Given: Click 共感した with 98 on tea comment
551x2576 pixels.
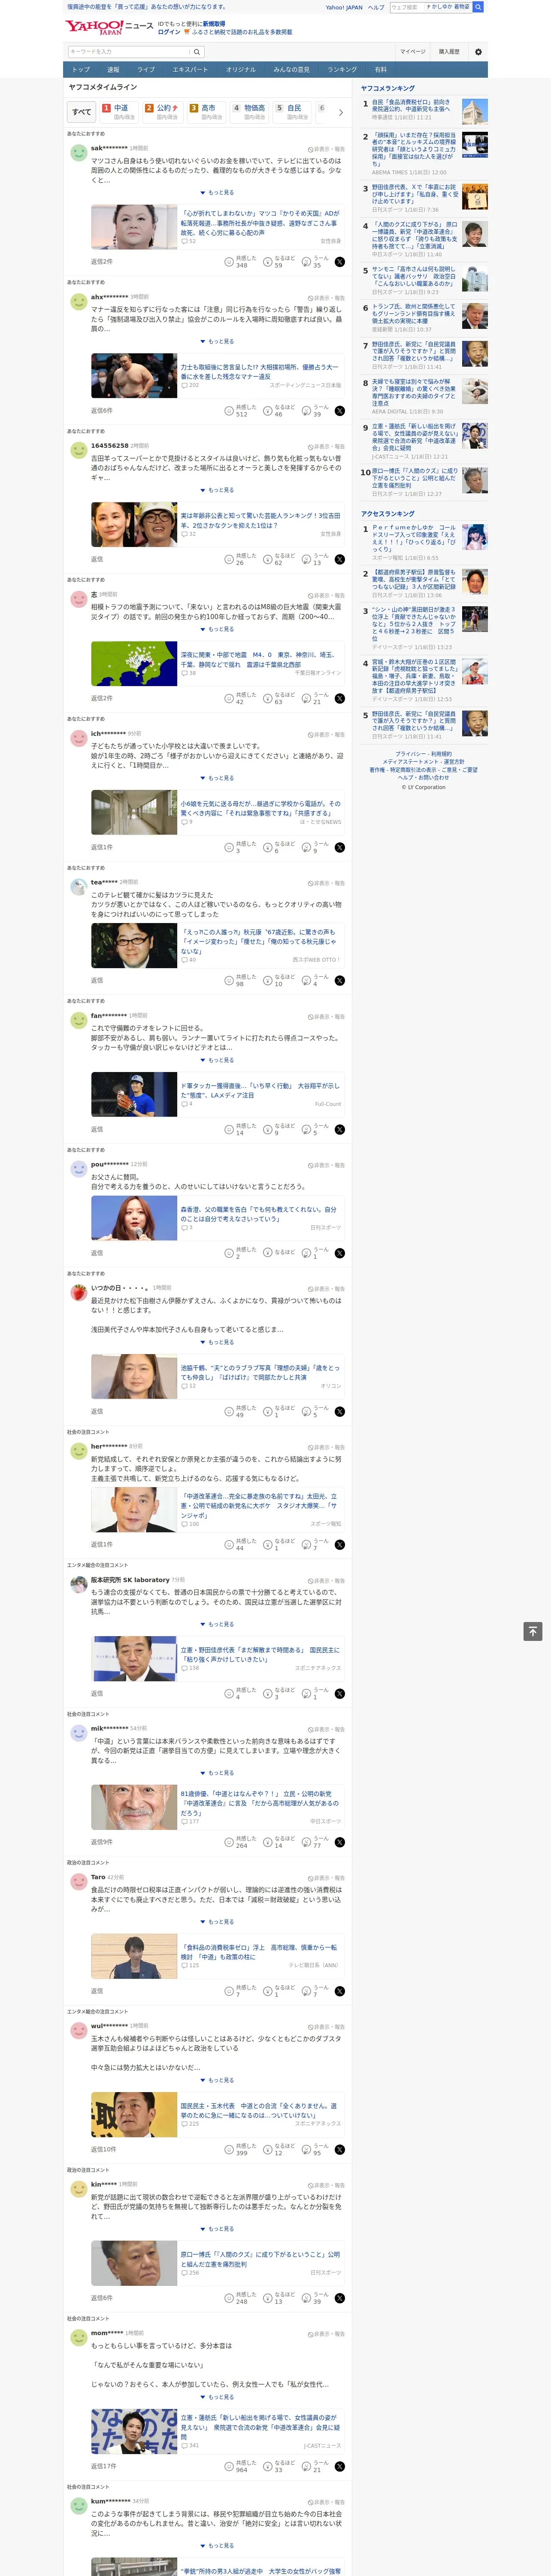Looking at the screenshot, I should [241, 980].
